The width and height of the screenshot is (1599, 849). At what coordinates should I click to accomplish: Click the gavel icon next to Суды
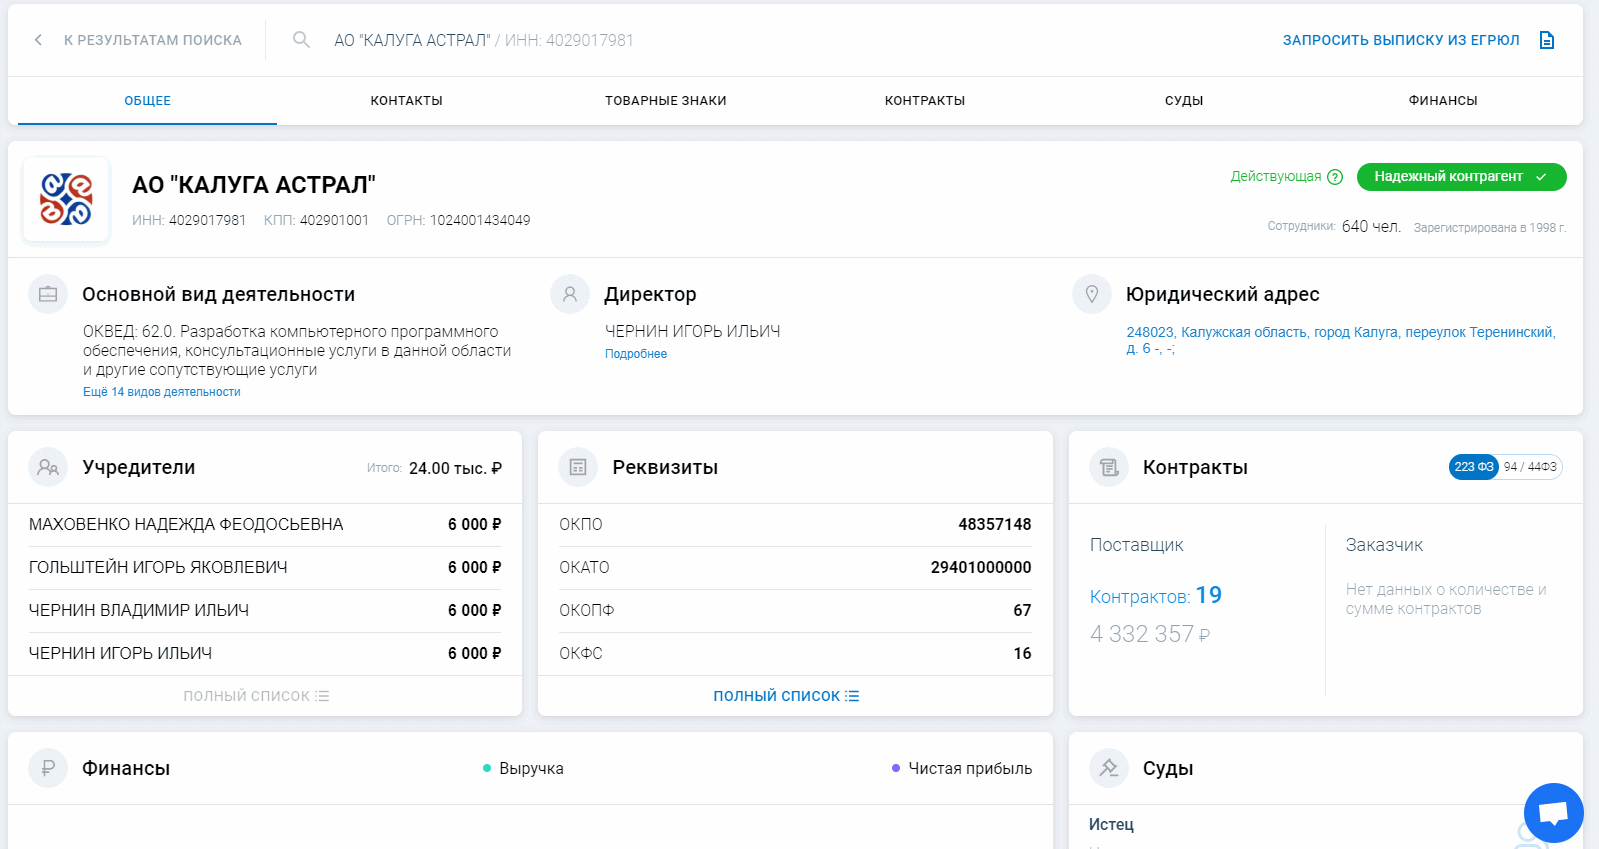pyautogui.click(x=1109, y=768)
